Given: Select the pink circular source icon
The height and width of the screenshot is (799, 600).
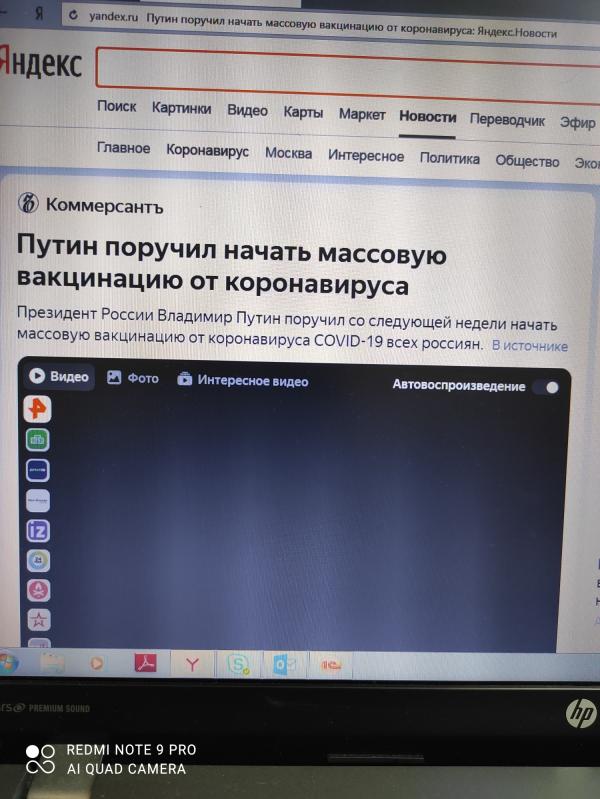Looking at the screenshot, I should (39, 590).
